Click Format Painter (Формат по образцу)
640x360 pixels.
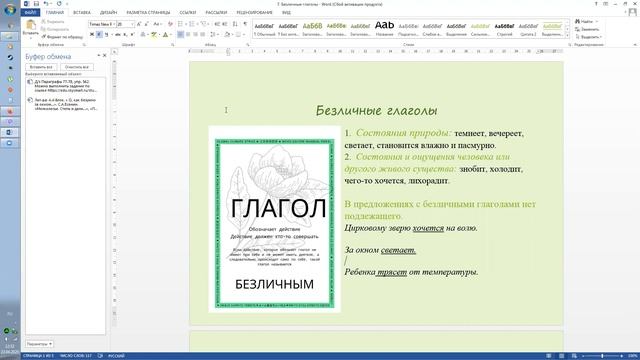click(x=62, y=37)
